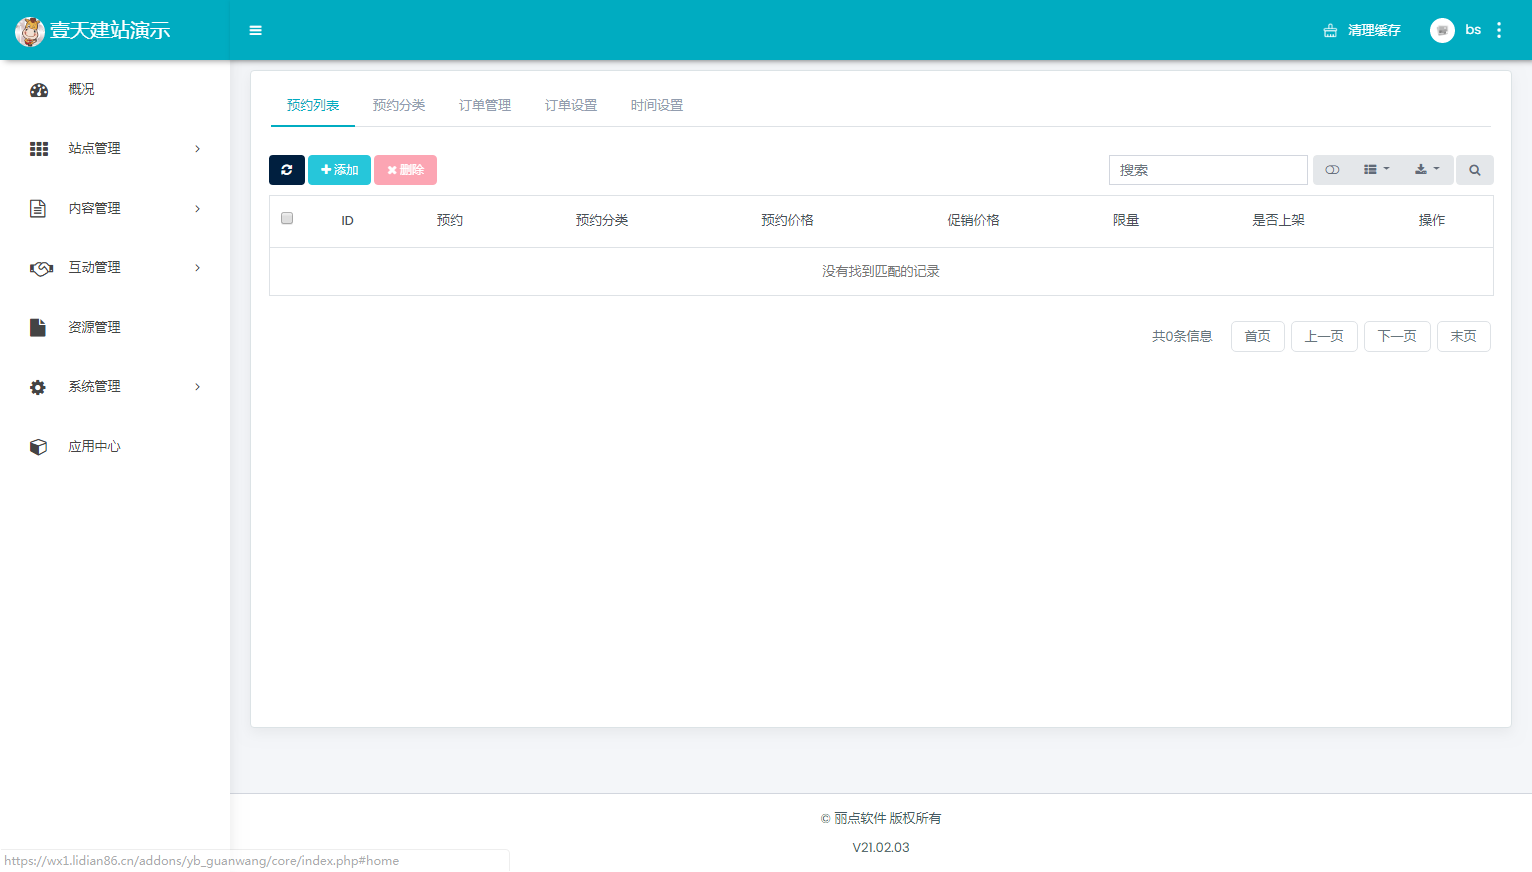The image size is (1532, 872).
Task: Click the 操作 column header
Action: click(x=1432, y=220)
